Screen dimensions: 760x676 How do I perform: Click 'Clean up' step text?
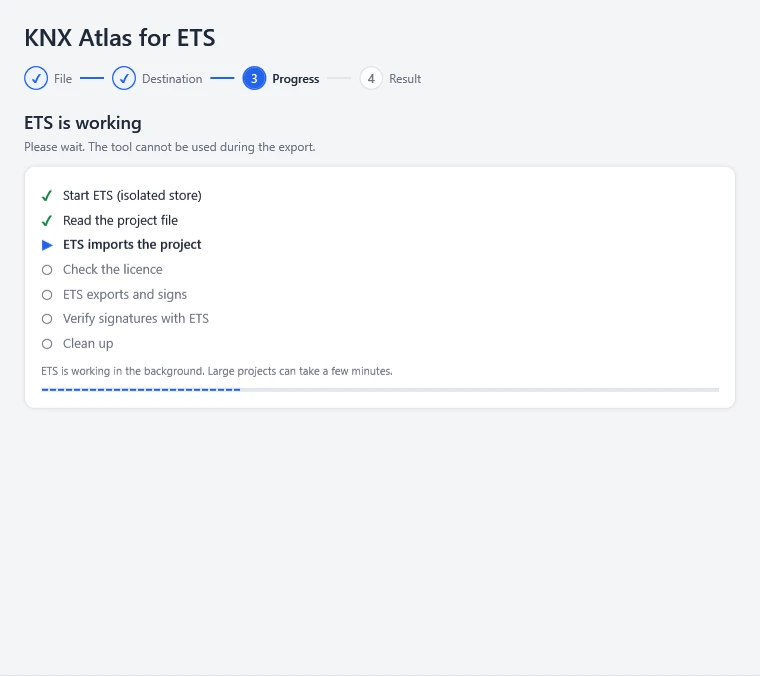click(88, 344)
